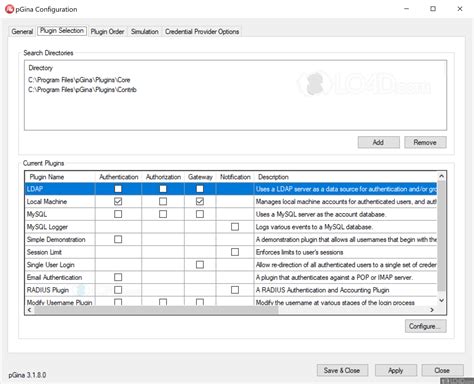Select the Modify Username Plugin name
The height and width of the screenshot is (384, 474).
[60, 303]
